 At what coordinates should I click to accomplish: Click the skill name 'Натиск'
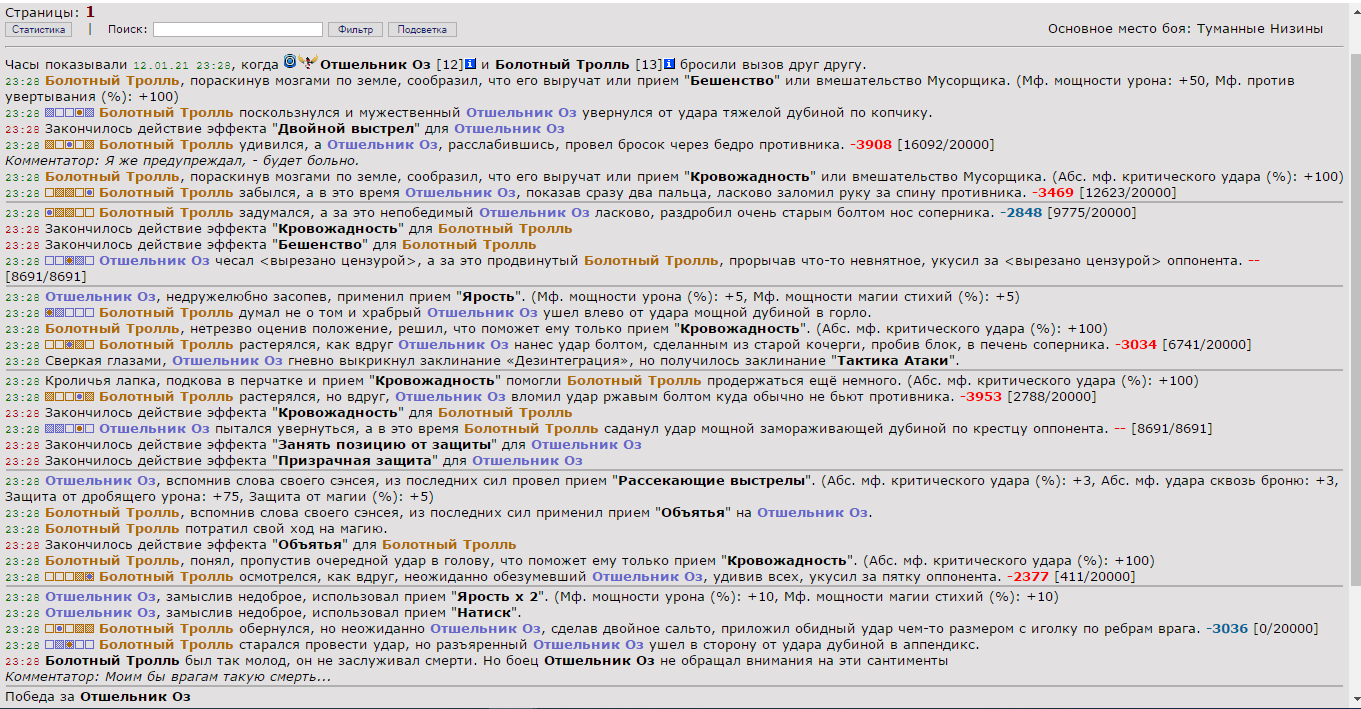tap(483, 612)
